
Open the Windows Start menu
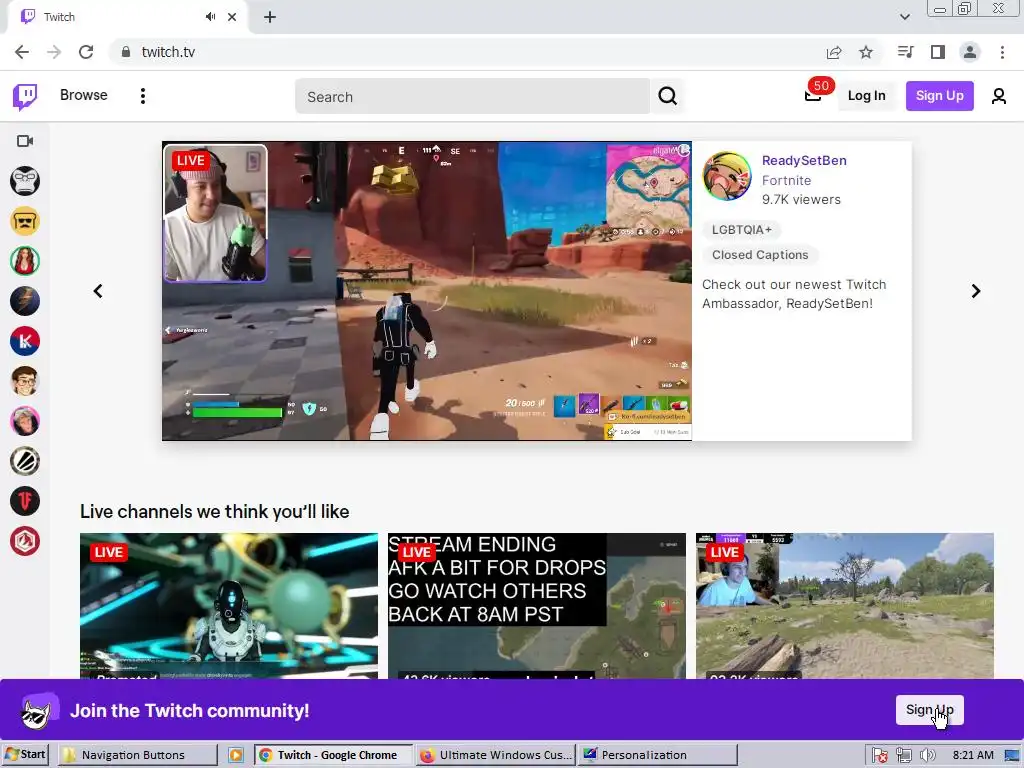click(x=25, y=755)
